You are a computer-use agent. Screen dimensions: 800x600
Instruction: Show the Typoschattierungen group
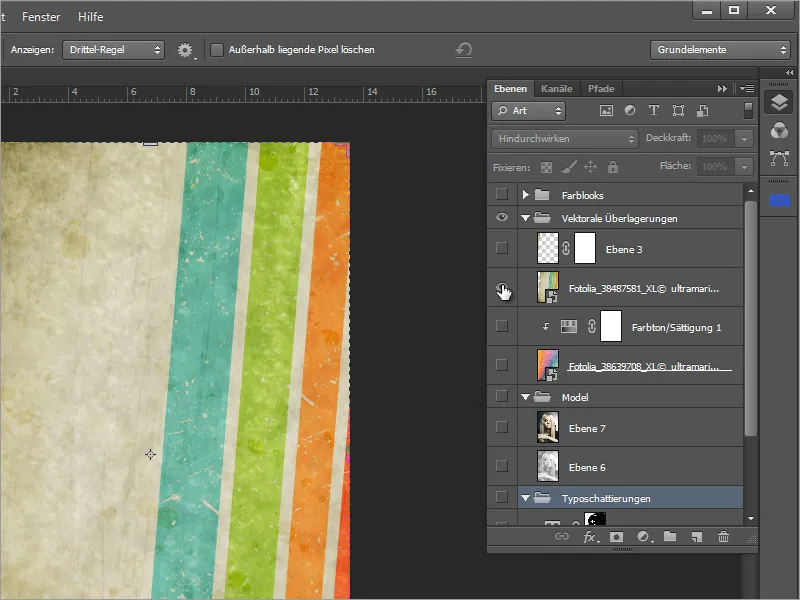502,497
